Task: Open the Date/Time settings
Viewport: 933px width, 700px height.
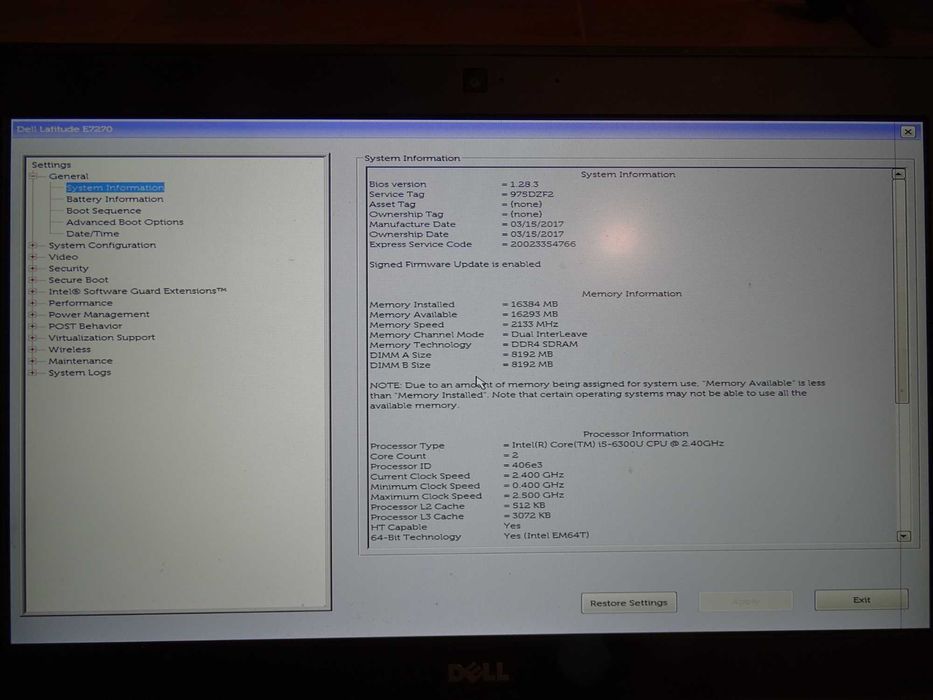Action: [x=93, y=234]
